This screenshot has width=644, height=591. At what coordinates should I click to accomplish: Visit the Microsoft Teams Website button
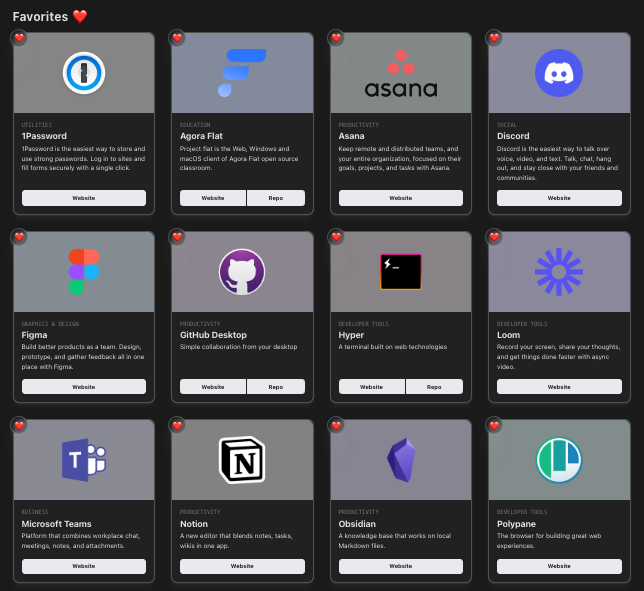(x=84, y=566)
